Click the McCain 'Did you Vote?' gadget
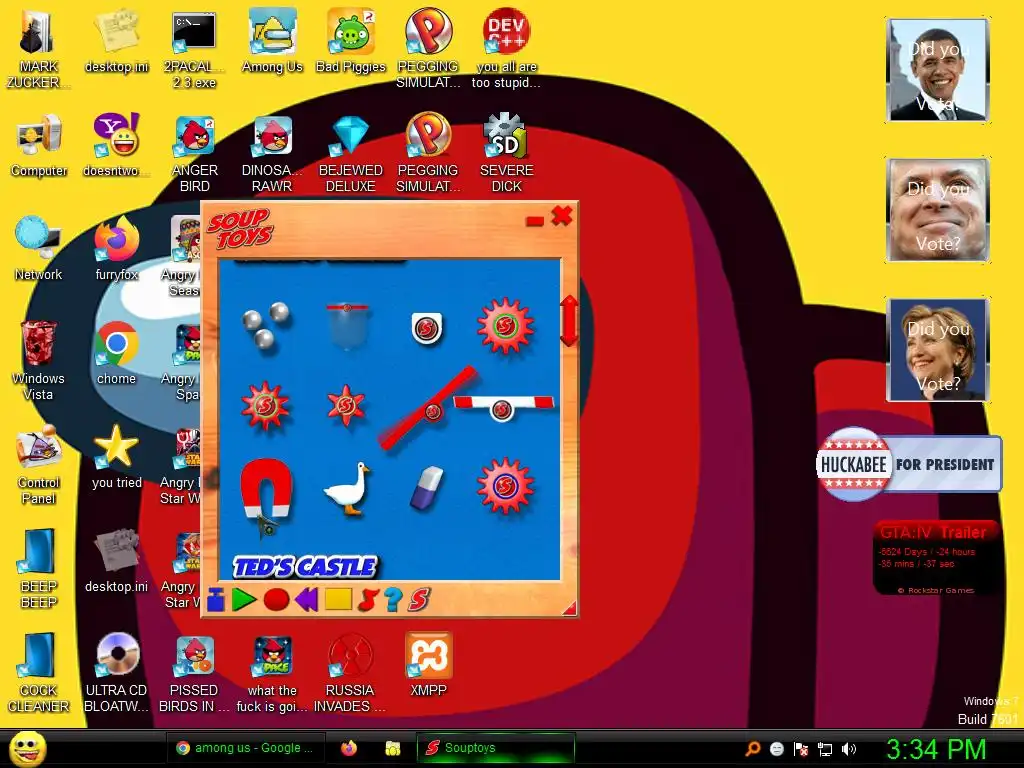The width and height of the screenshot is (1024, 768). click(938, 210)
